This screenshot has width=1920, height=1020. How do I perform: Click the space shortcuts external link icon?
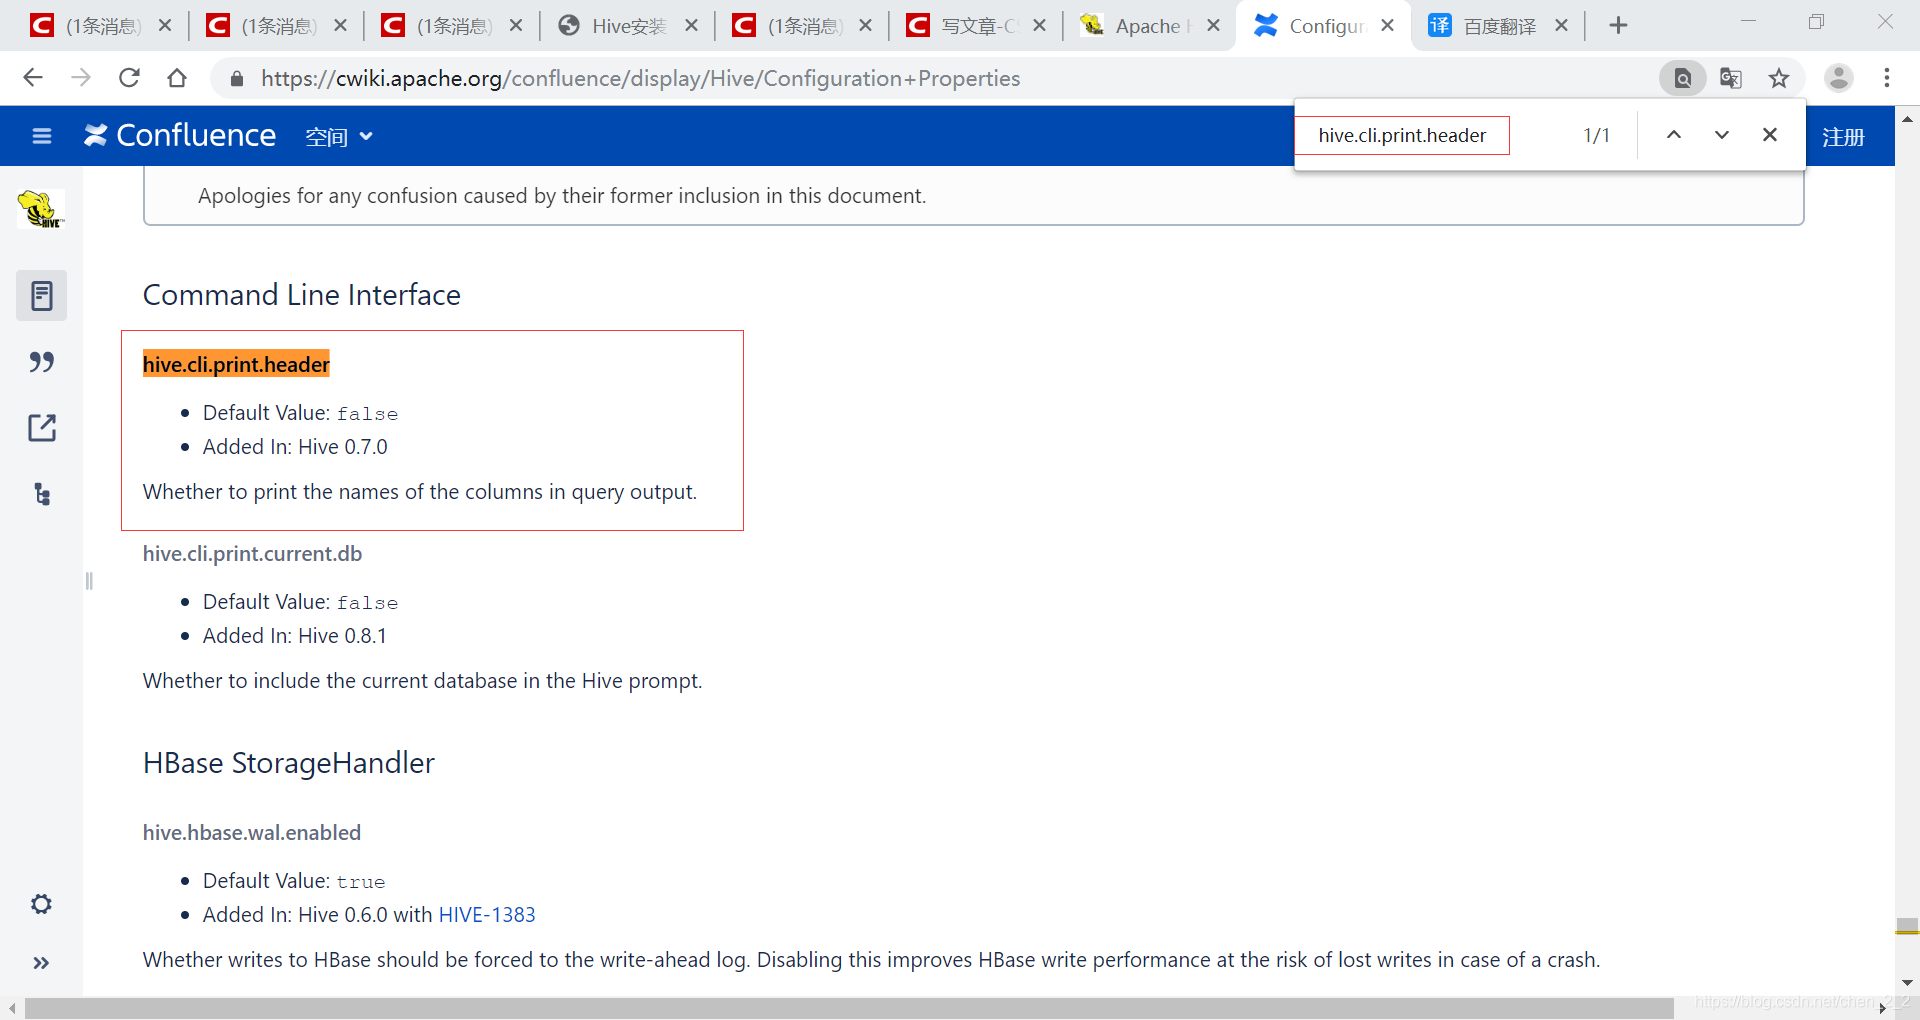41,428
